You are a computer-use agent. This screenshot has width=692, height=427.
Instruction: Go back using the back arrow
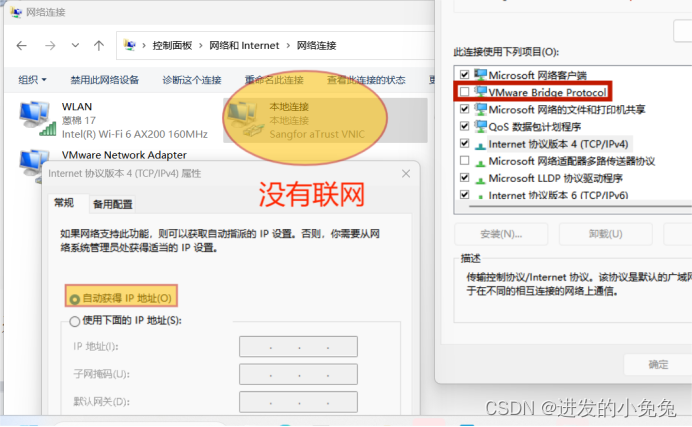click(x=21, y=45)
